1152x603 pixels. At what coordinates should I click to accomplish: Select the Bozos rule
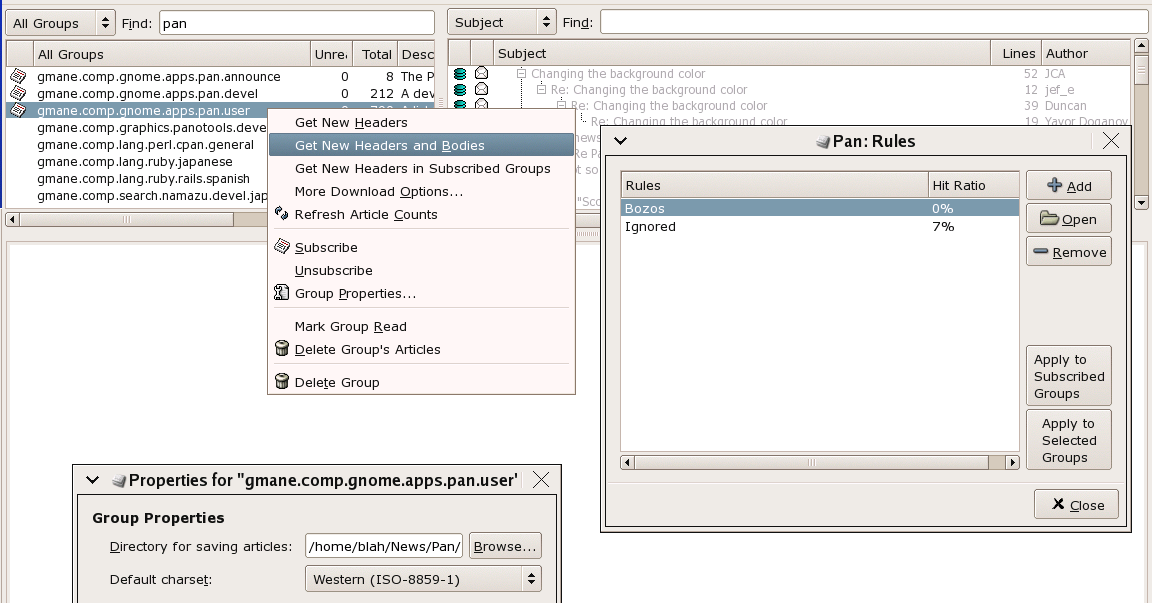pos(820,209)
